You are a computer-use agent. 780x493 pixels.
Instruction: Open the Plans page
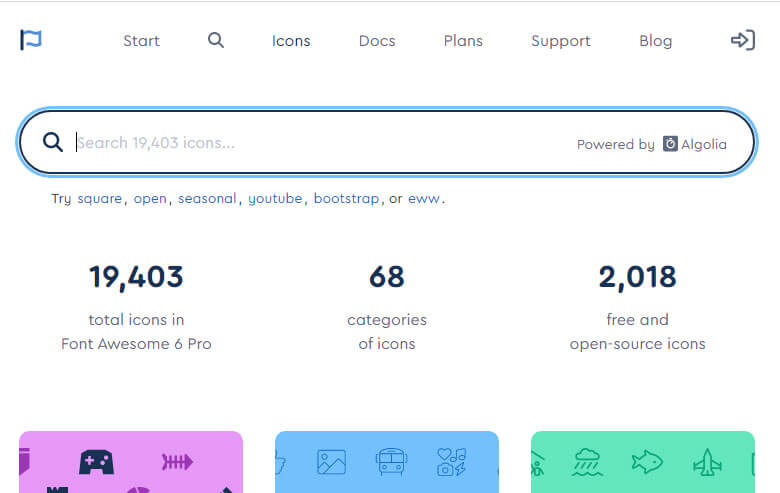[x=463, y=41]
